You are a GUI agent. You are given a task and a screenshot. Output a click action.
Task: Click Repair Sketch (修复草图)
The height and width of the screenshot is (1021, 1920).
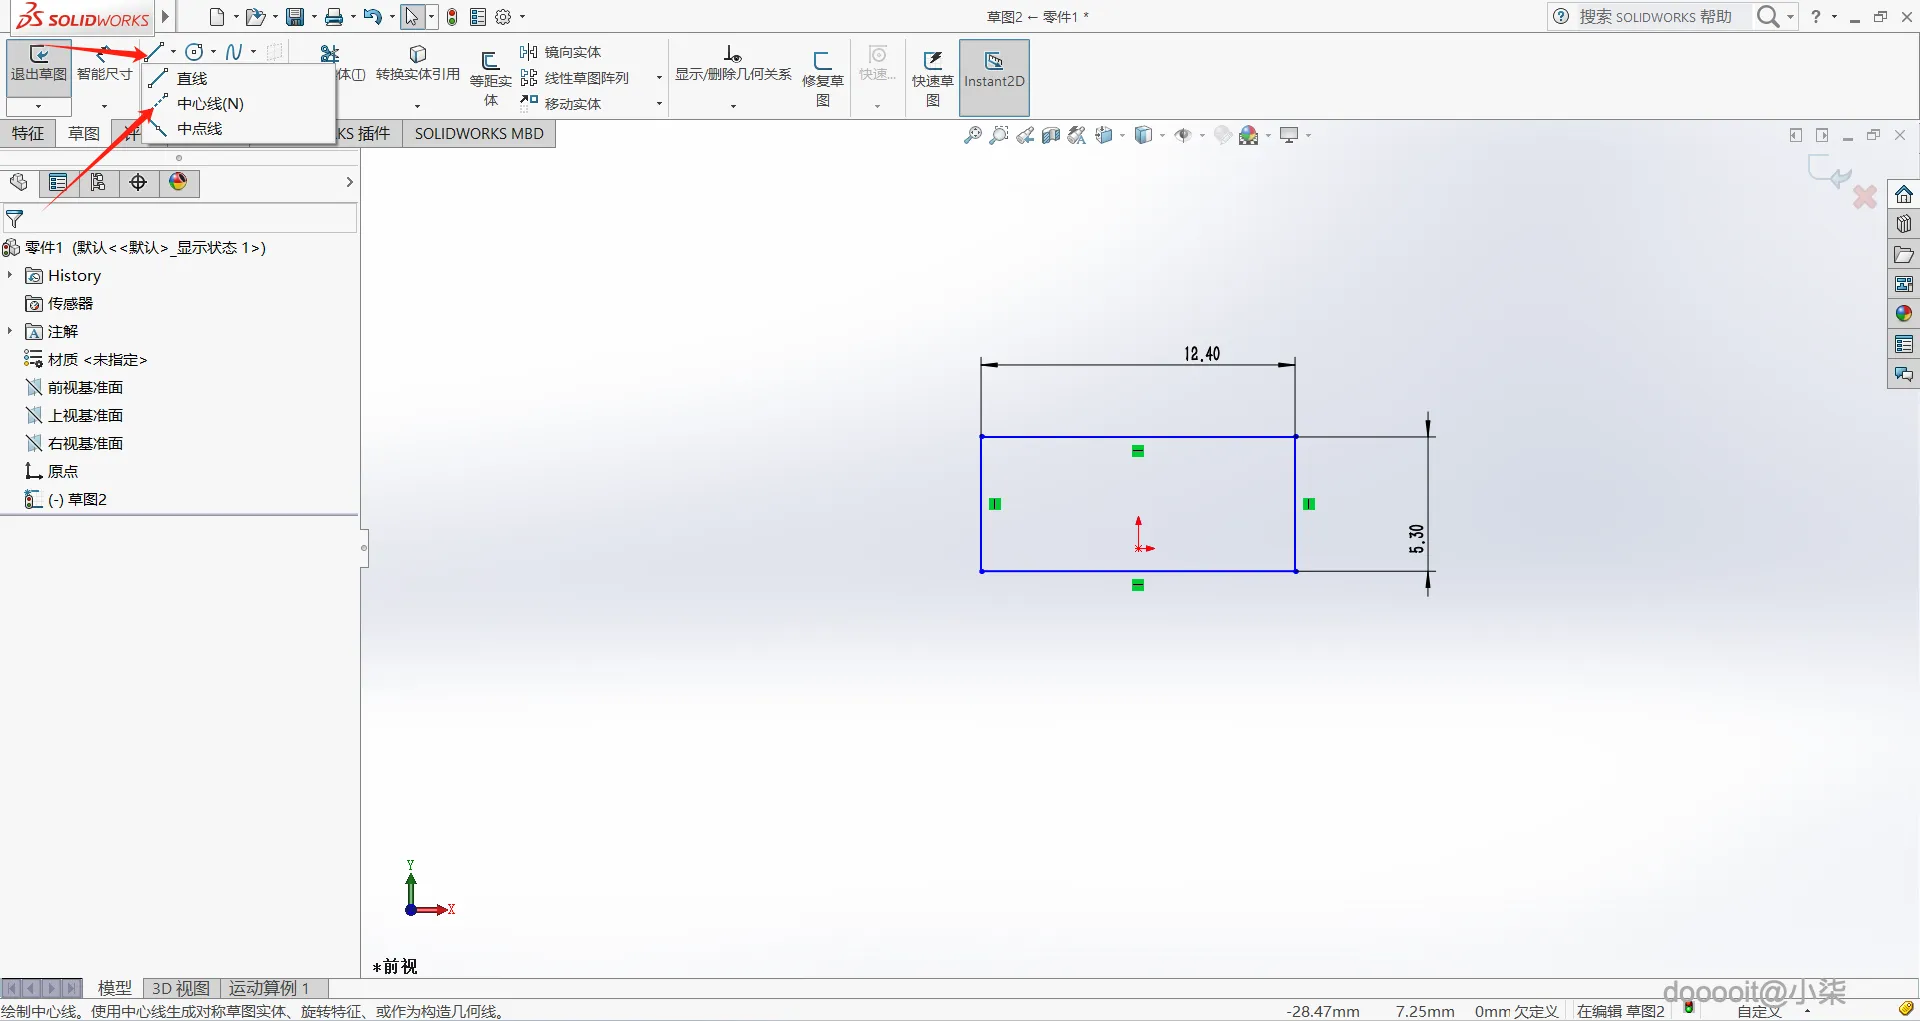click(823, 78)
